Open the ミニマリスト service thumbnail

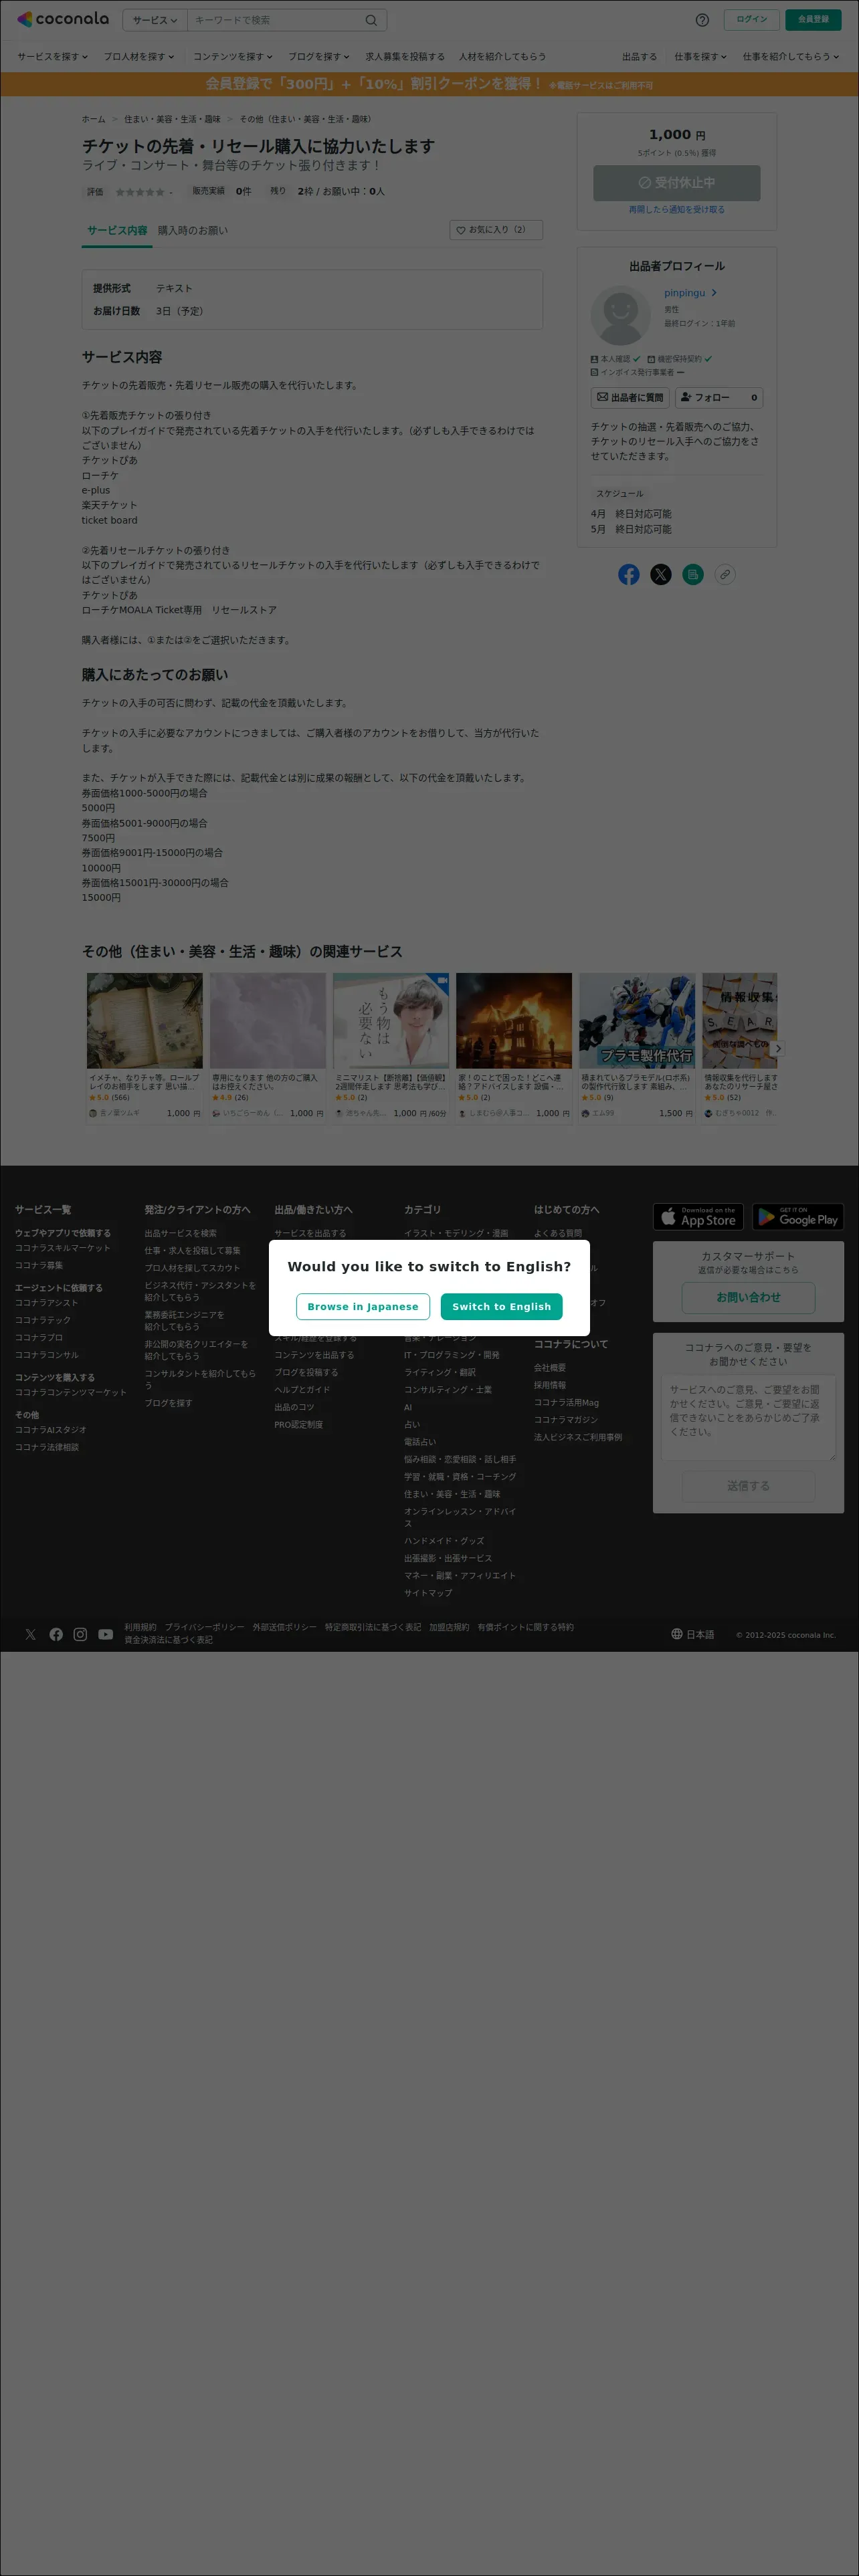[391, 1020]
